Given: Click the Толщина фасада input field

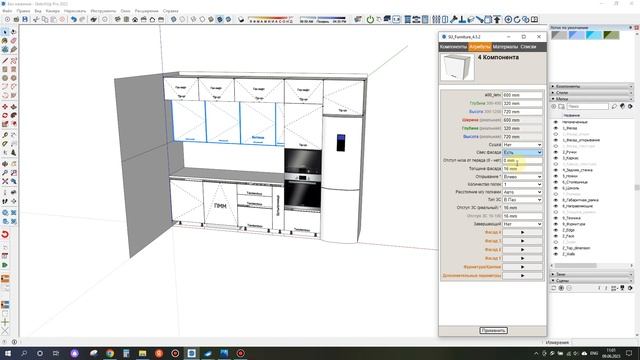Looking at the screenshot, I should coord(522,169).
